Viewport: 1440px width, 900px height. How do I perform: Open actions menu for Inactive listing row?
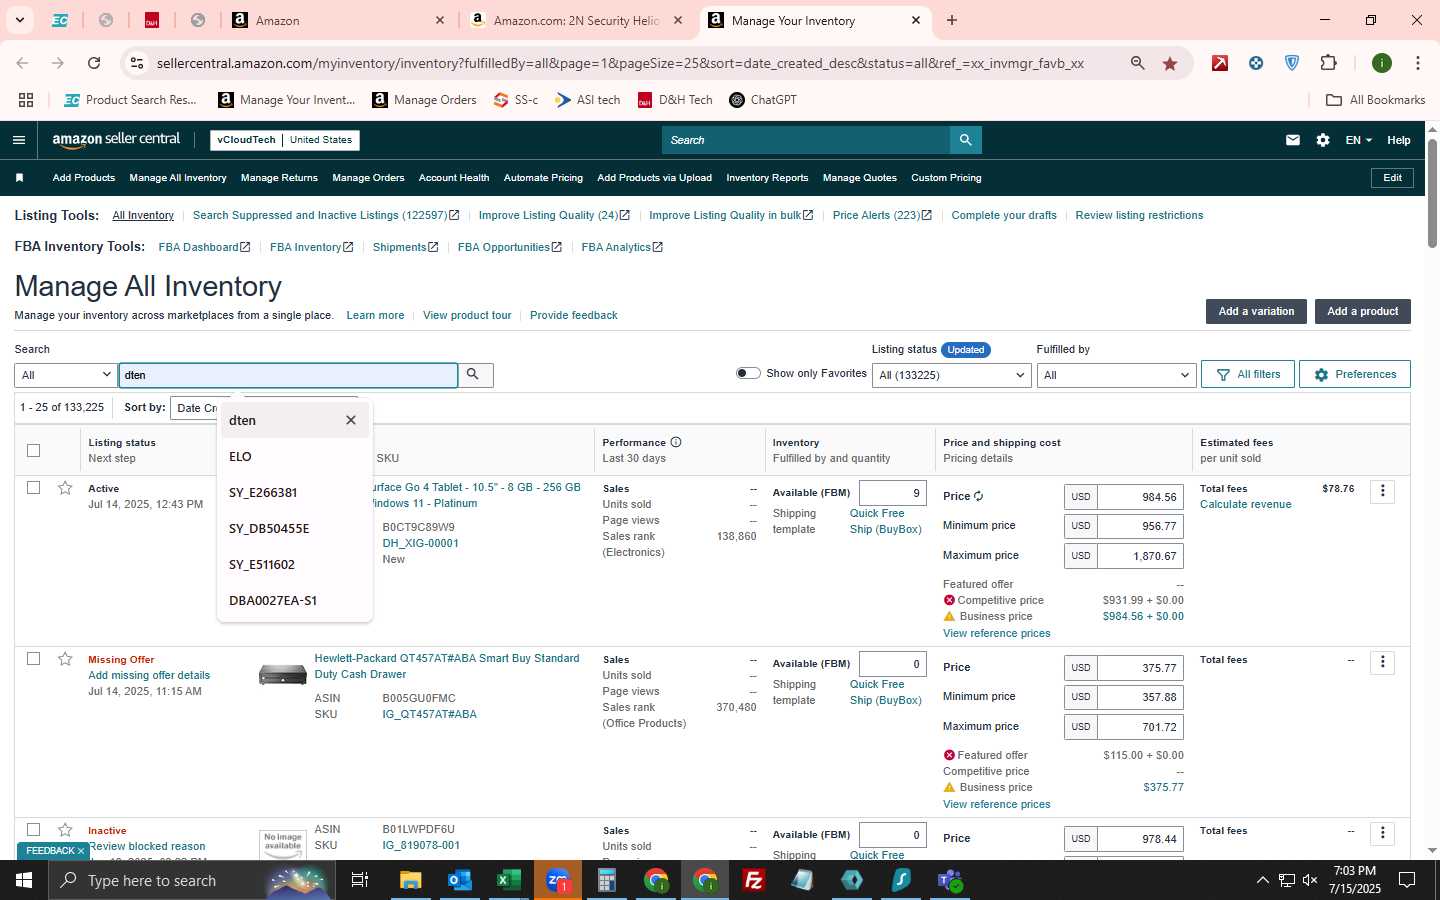click(x=1383, y=833)
